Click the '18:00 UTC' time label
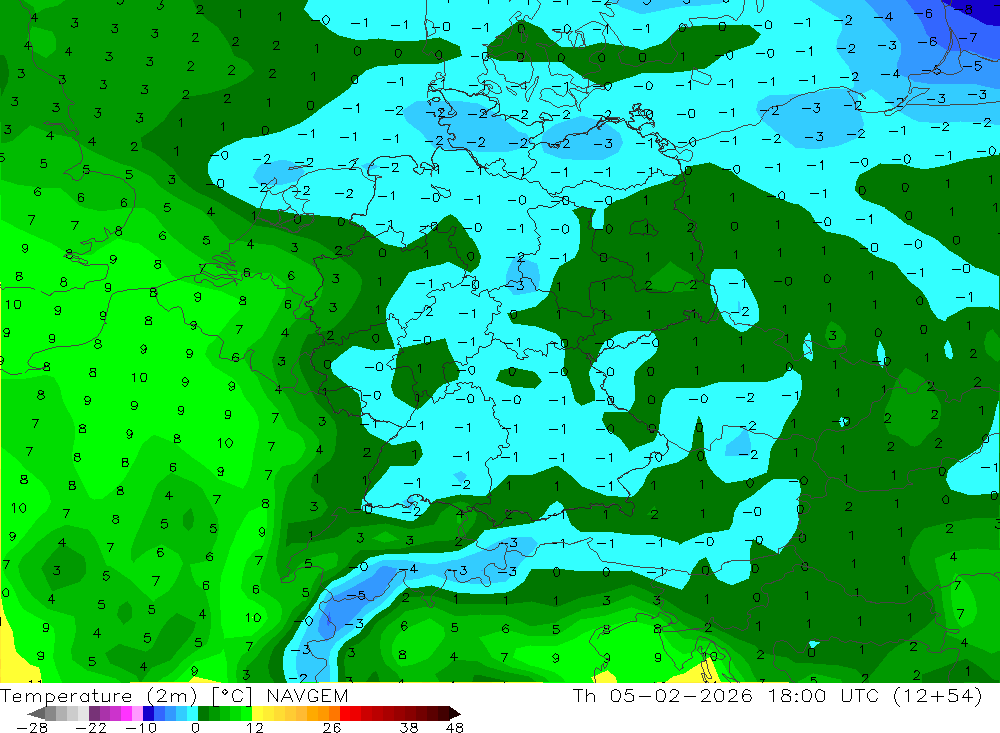 click(823, 696)
